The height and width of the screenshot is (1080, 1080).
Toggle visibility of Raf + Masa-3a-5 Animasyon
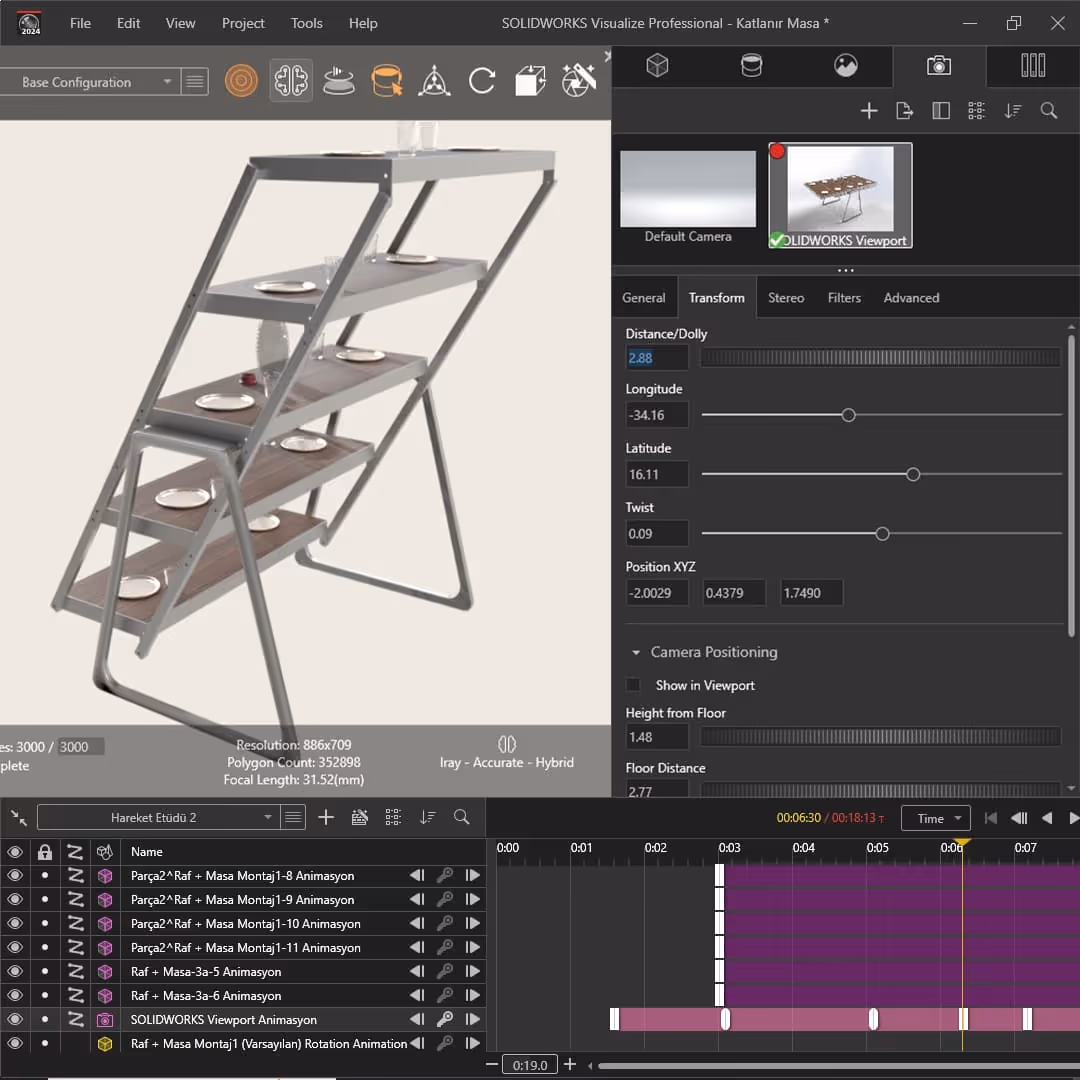click(x=14, y=971)
